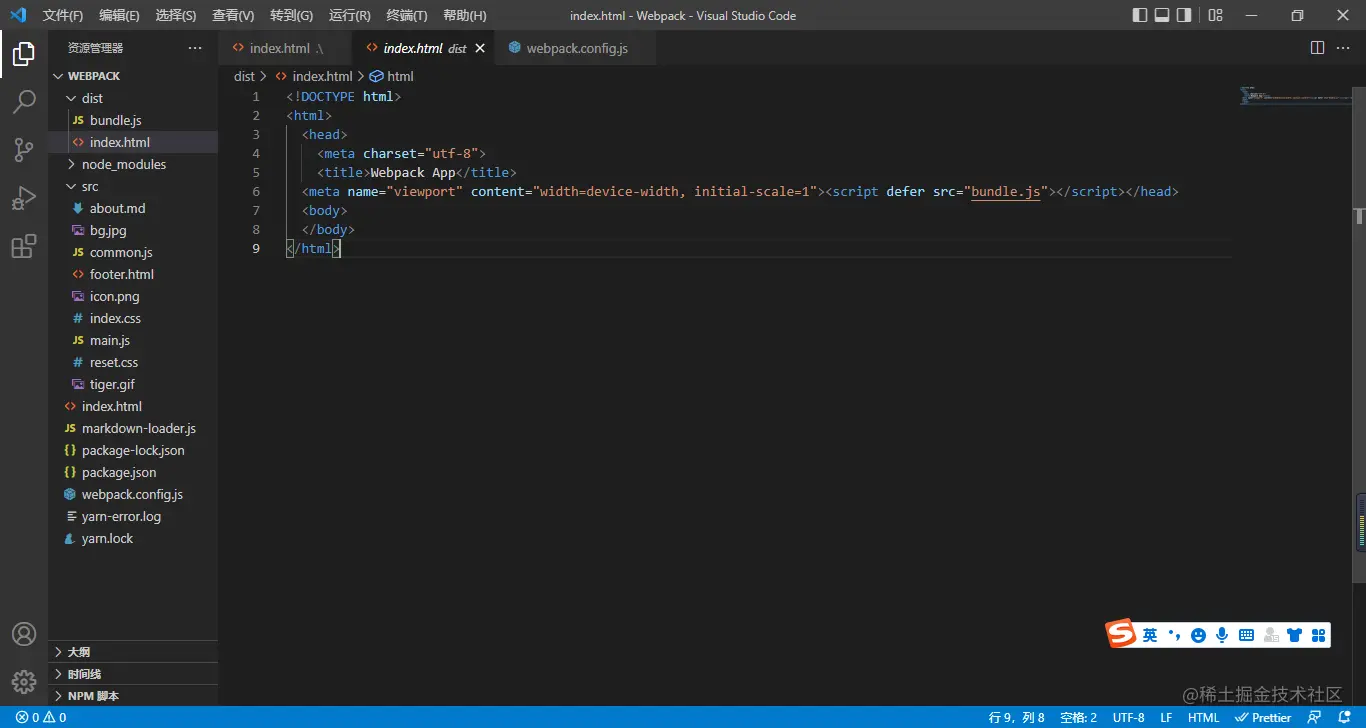The image size is (1366, 728).
Task: Open the Sogou toolbox grid icon
Action: 1318,635
